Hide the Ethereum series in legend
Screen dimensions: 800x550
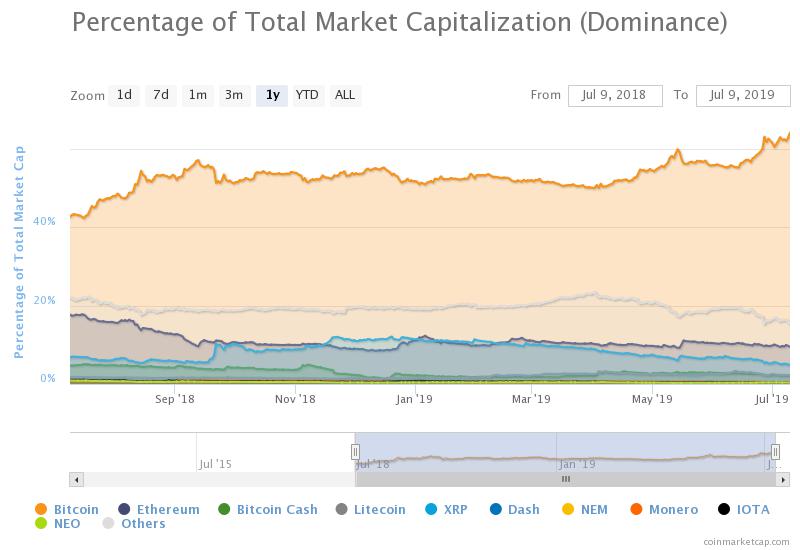(x=125, y=509)
